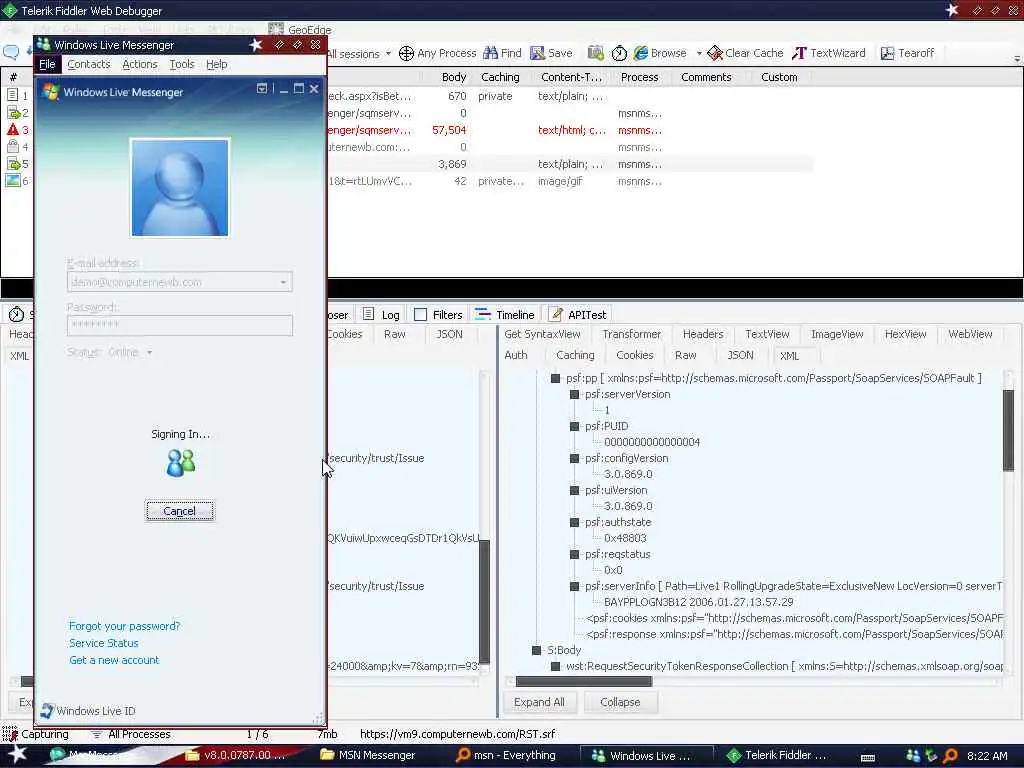Select session 1 document icon row
This screenshot has width=1024, height=768.
point(12,95)
